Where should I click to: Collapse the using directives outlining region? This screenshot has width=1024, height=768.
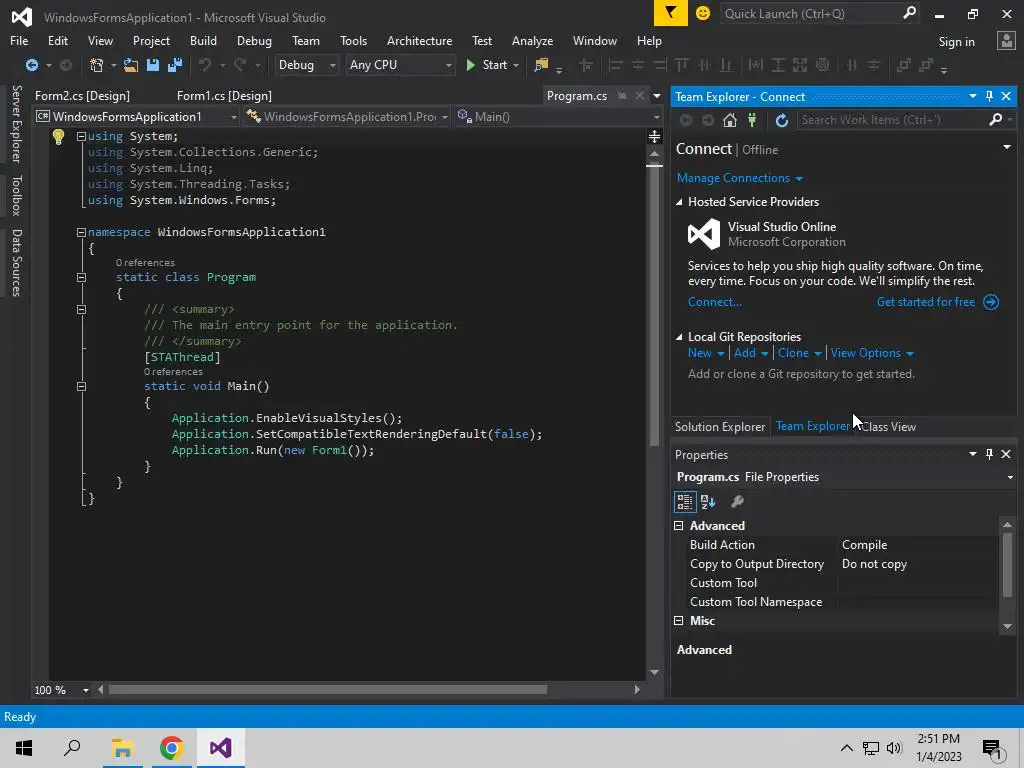(81, 136)
